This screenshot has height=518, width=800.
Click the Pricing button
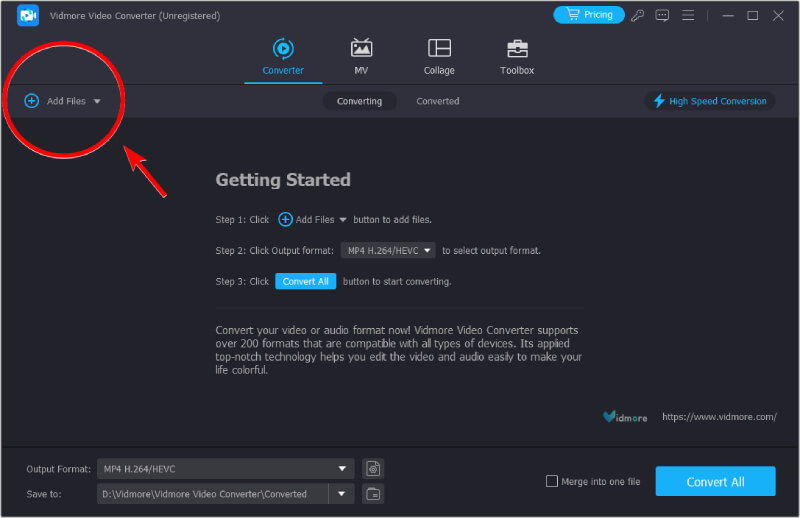tap(589, 15)
